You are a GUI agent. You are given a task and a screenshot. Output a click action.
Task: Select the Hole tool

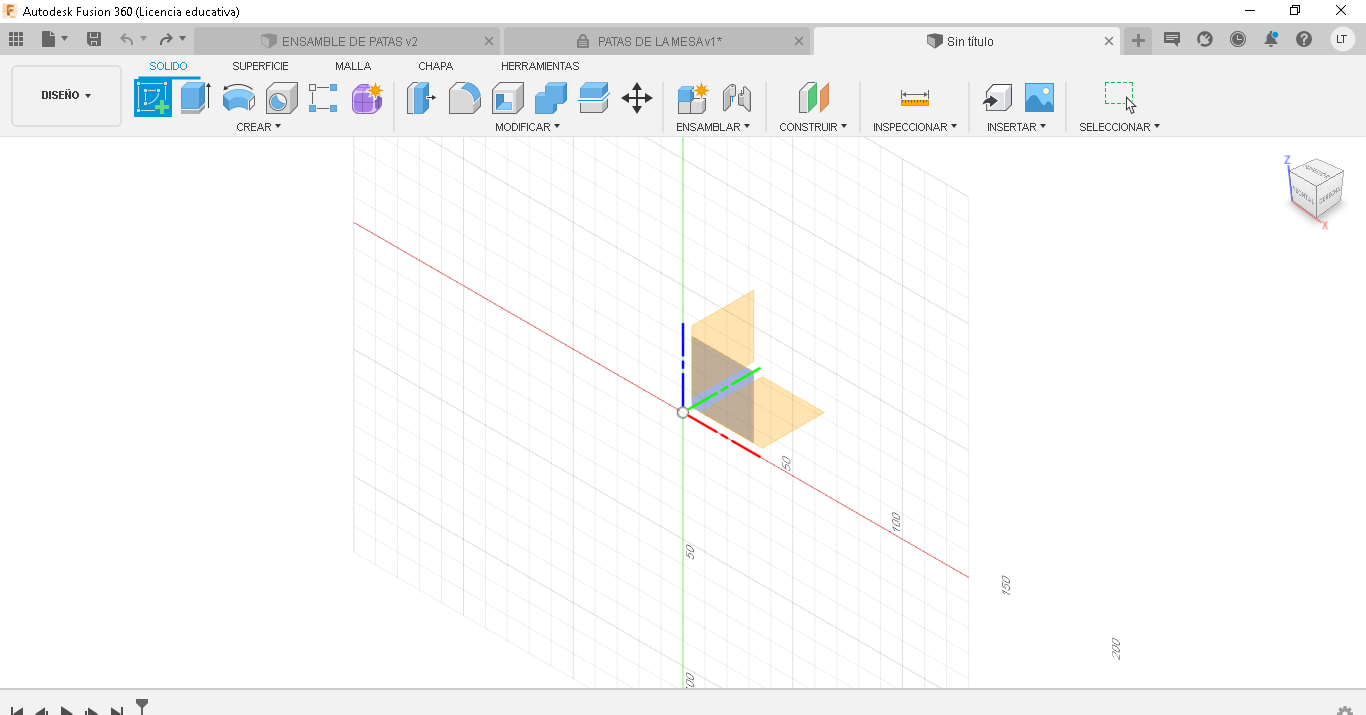(x=281, y=98)
